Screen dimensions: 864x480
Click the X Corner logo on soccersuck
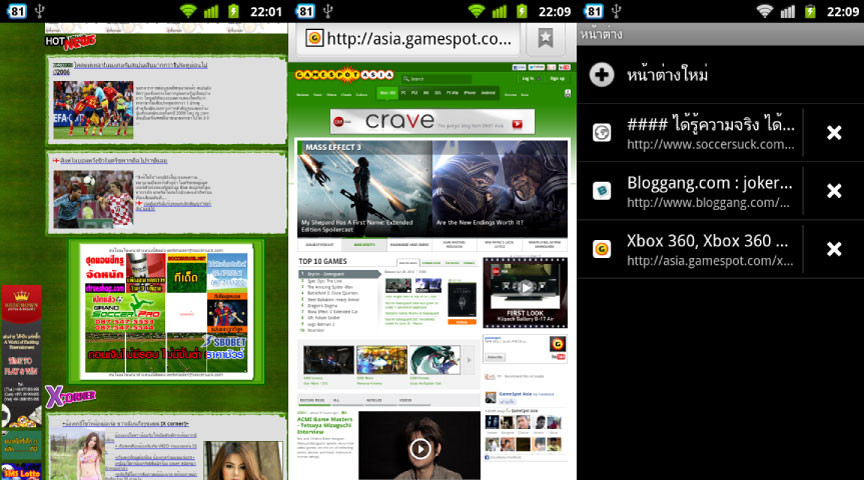(70, 396)
